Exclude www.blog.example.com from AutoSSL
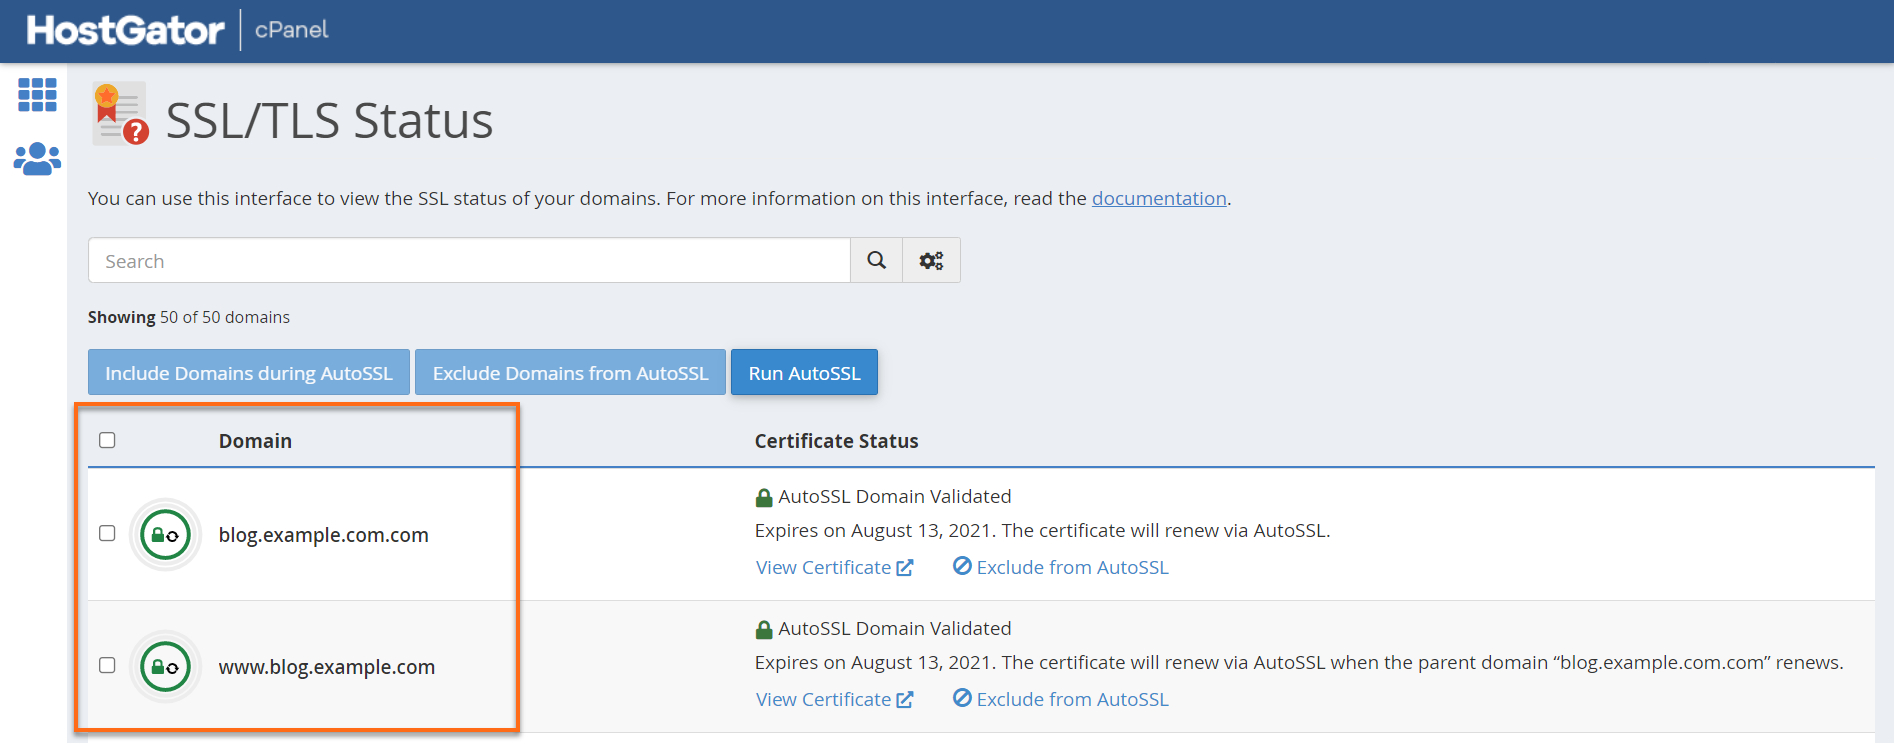The width and height of the screenshot is (1894, 743). tap(1060, 699)
